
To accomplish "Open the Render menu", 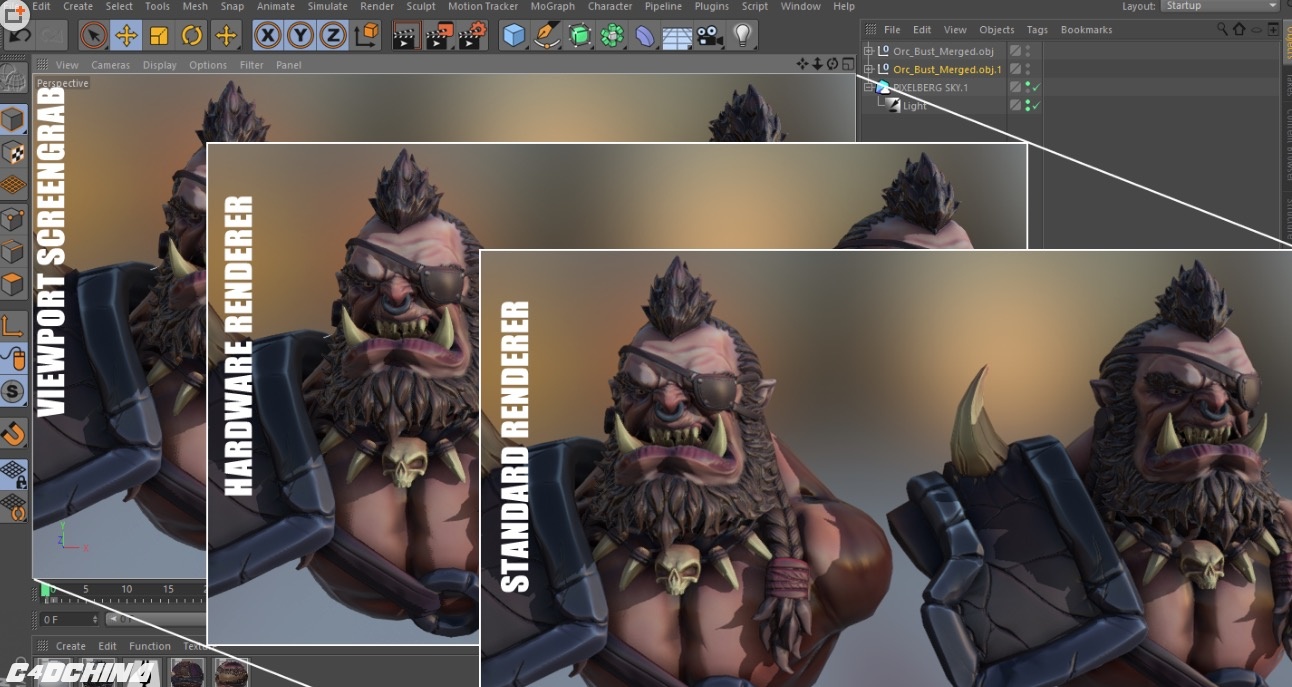I will point(377,6).
